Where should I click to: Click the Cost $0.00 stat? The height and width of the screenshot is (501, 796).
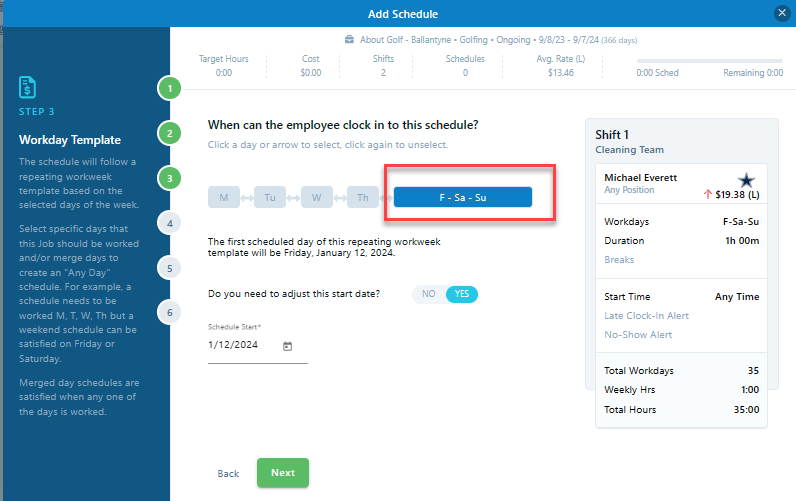(x=311, y=65)
